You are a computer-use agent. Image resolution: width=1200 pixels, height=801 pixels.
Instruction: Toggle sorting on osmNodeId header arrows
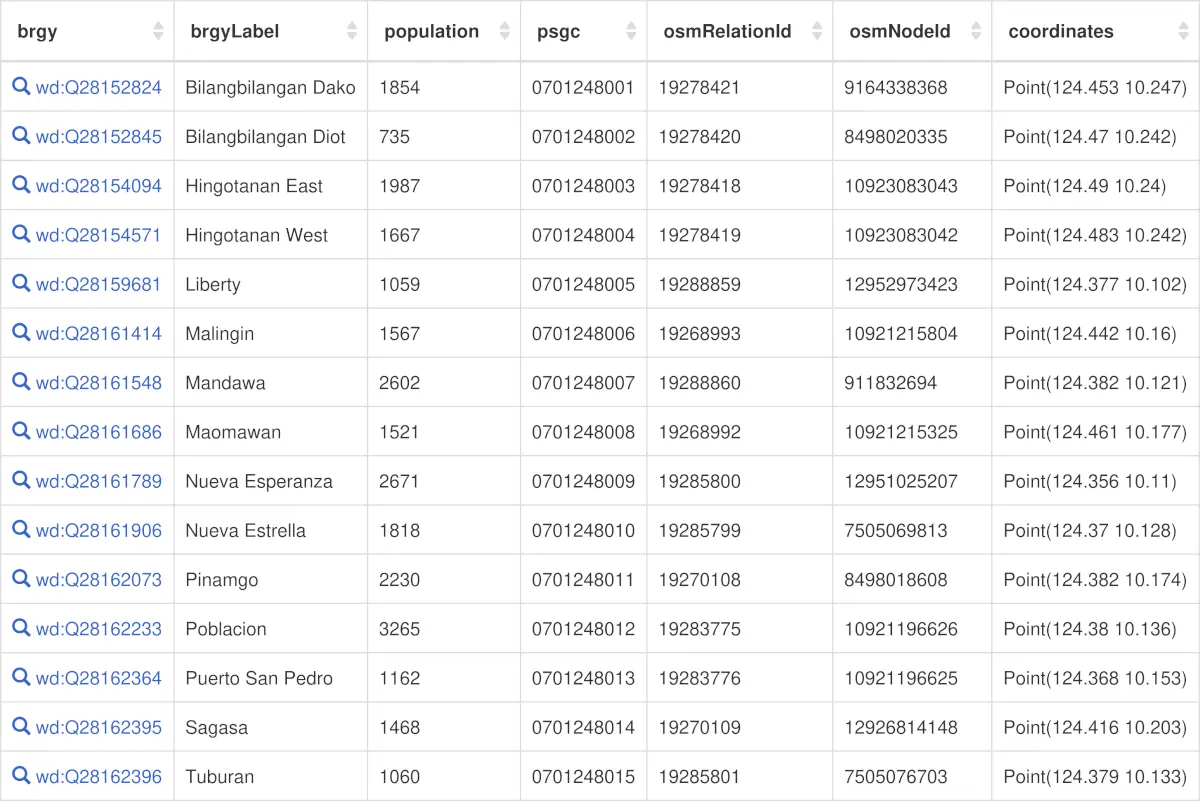pos(976,31)
